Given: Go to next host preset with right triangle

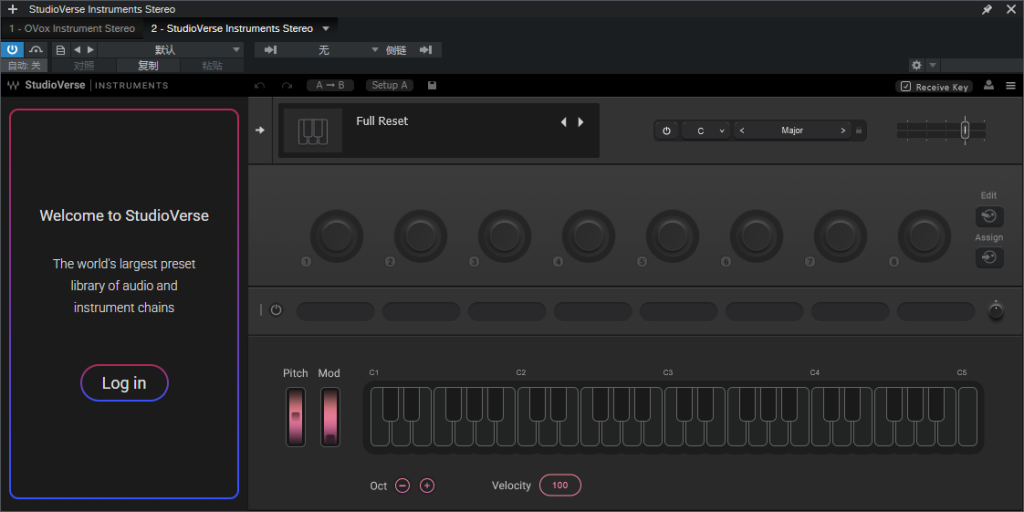Looking at the screenshot, I should pyautogui.click(x=90, y=50).
